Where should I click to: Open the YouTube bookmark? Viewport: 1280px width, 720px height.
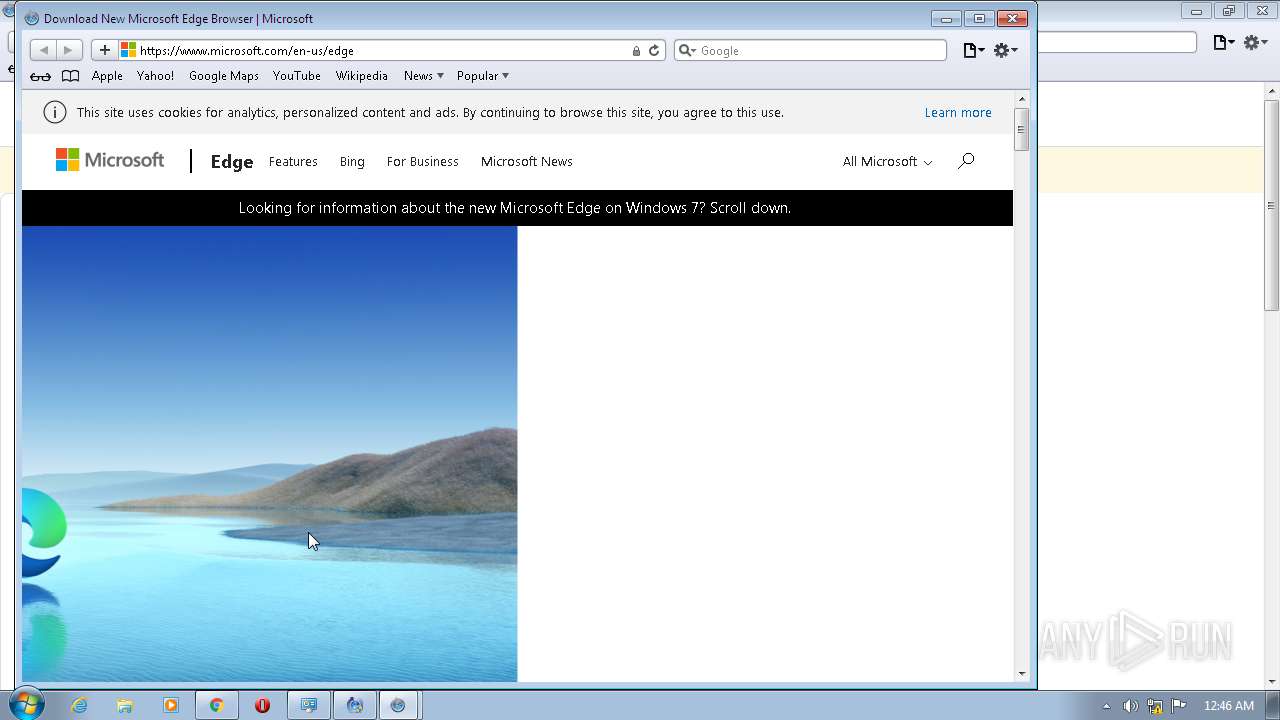(x=297, y=76)
